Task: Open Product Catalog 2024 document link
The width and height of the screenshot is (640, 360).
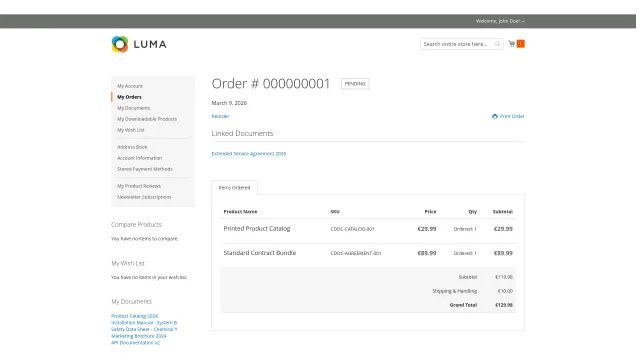Action: click(x=134, y=316)
